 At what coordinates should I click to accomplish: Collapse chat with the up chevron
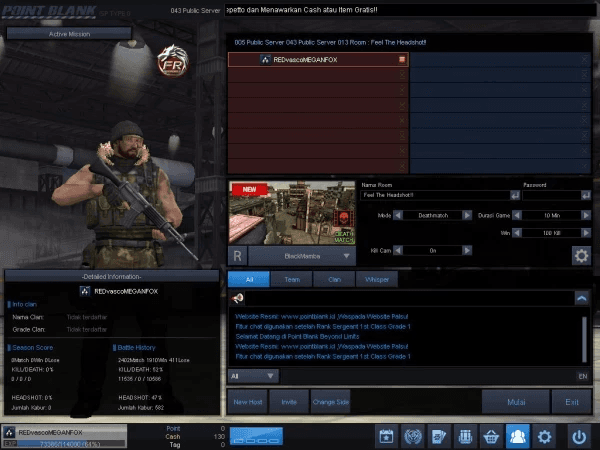(582, 298)
